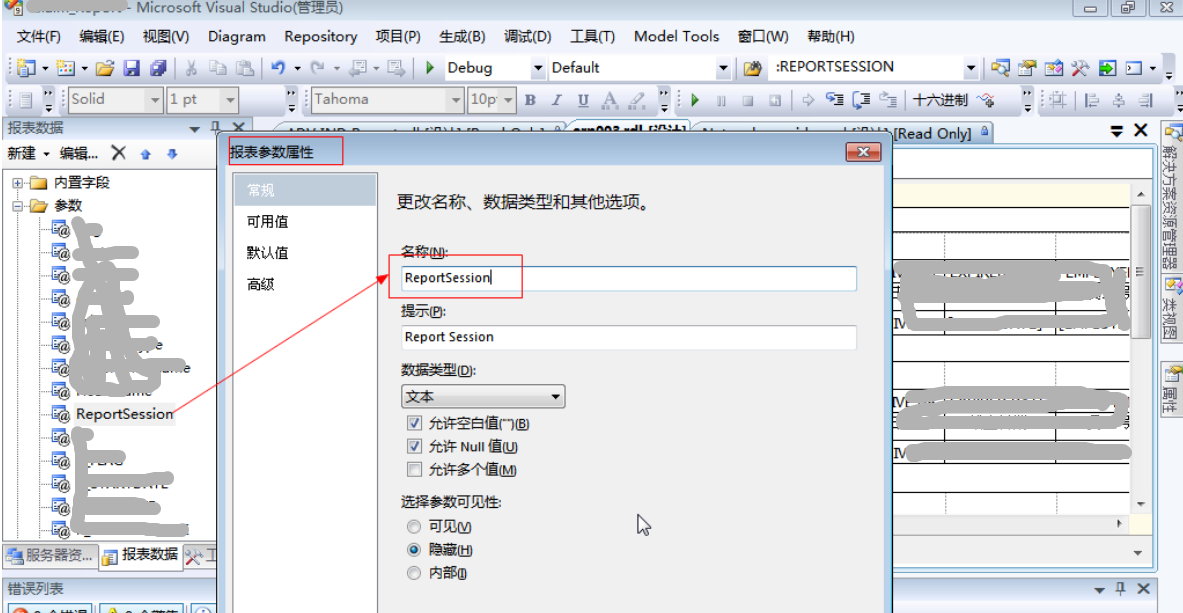The image size is (1183, 613).
Task: Click the Find in Files binoculars folder icon
Action: point(752,68)
